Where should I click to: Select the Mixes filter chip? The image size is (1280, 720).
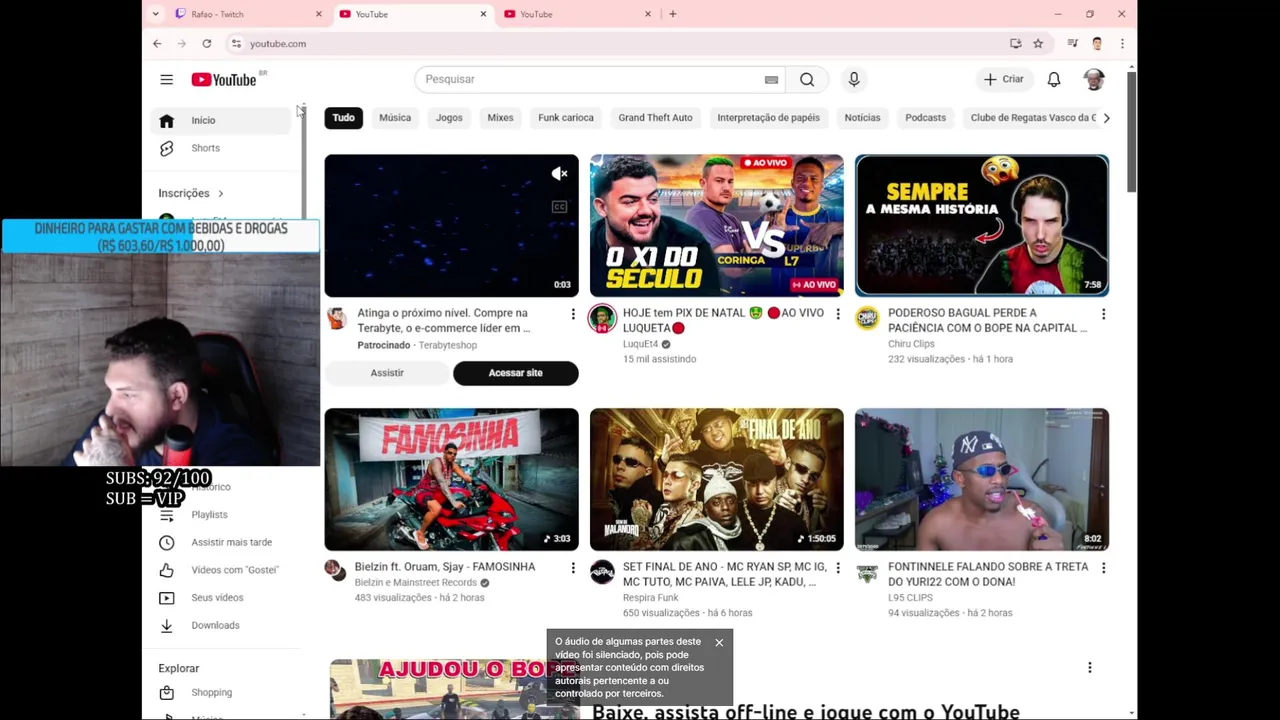[x=500, y=118]
